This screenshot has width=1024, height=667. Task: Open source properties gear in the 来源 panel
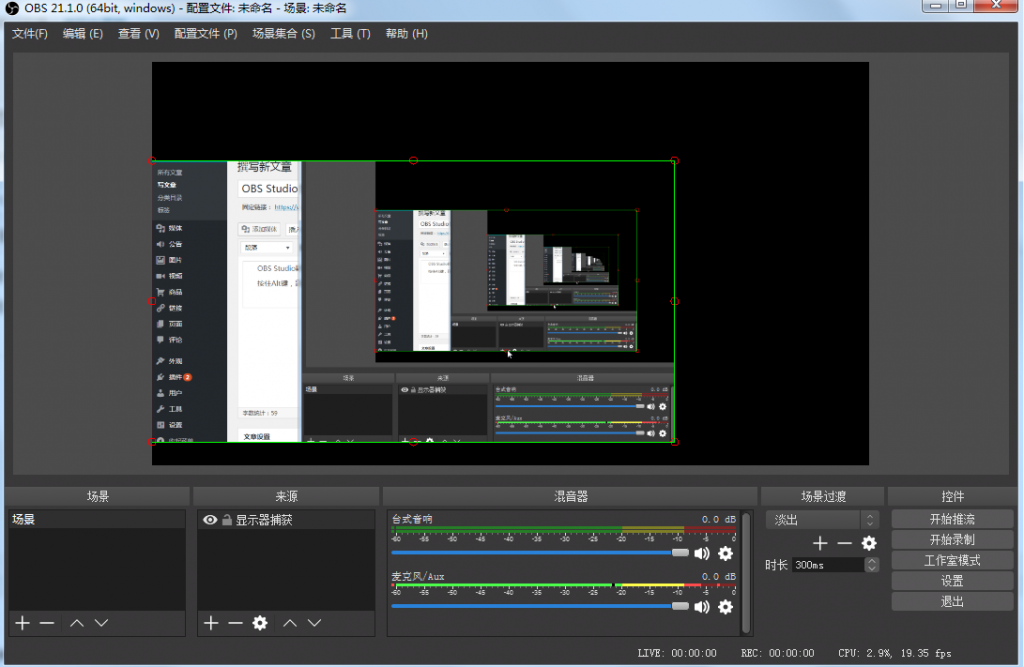pyautogui.click(x=260, y=623)
